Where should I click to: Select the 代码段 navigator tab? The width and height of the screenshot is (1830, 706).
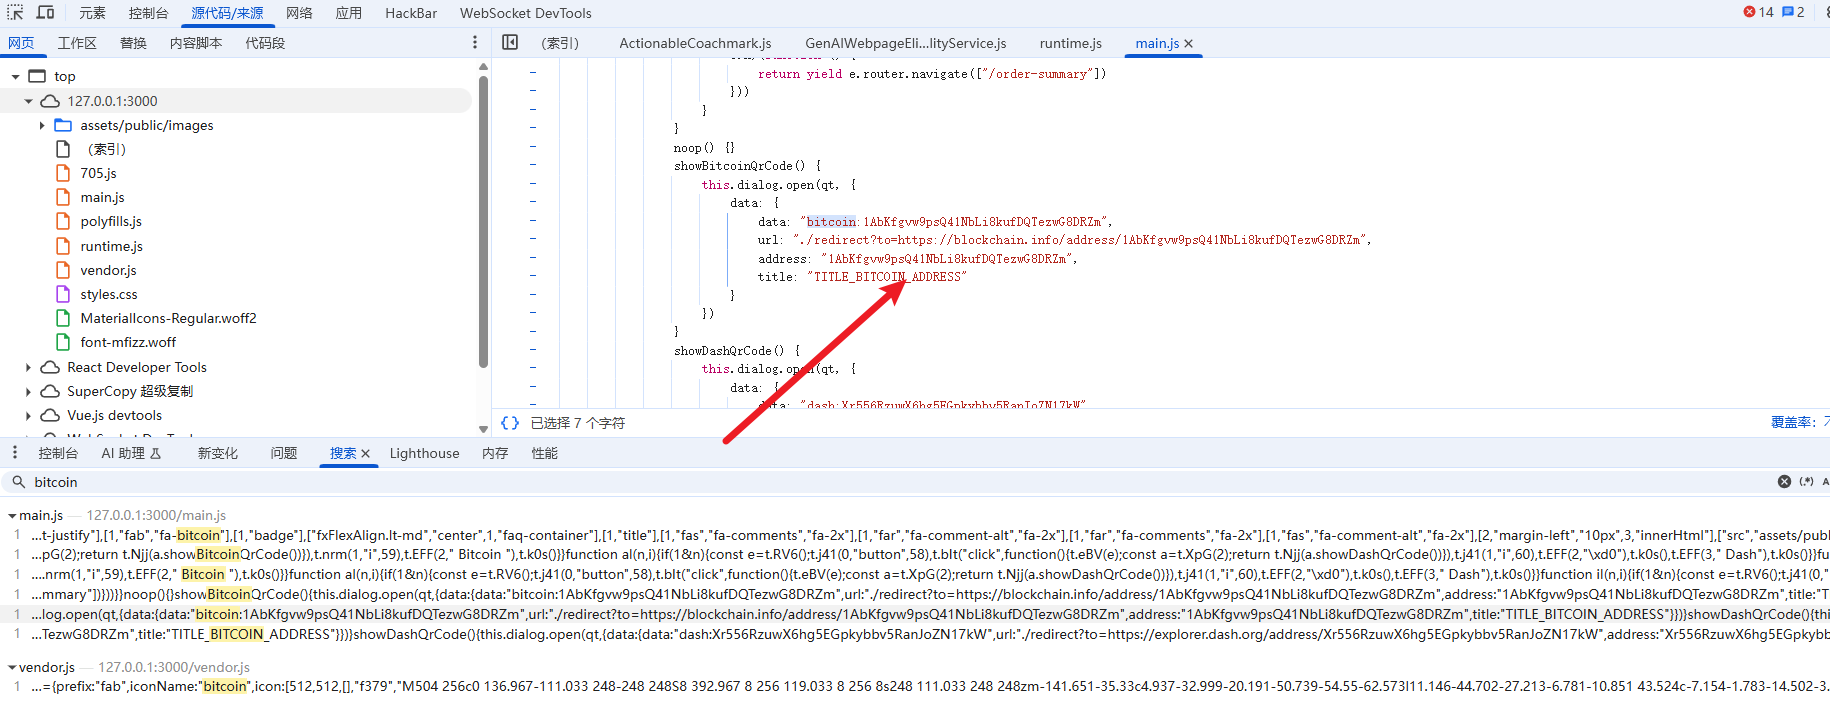click(x=265, y=43)
